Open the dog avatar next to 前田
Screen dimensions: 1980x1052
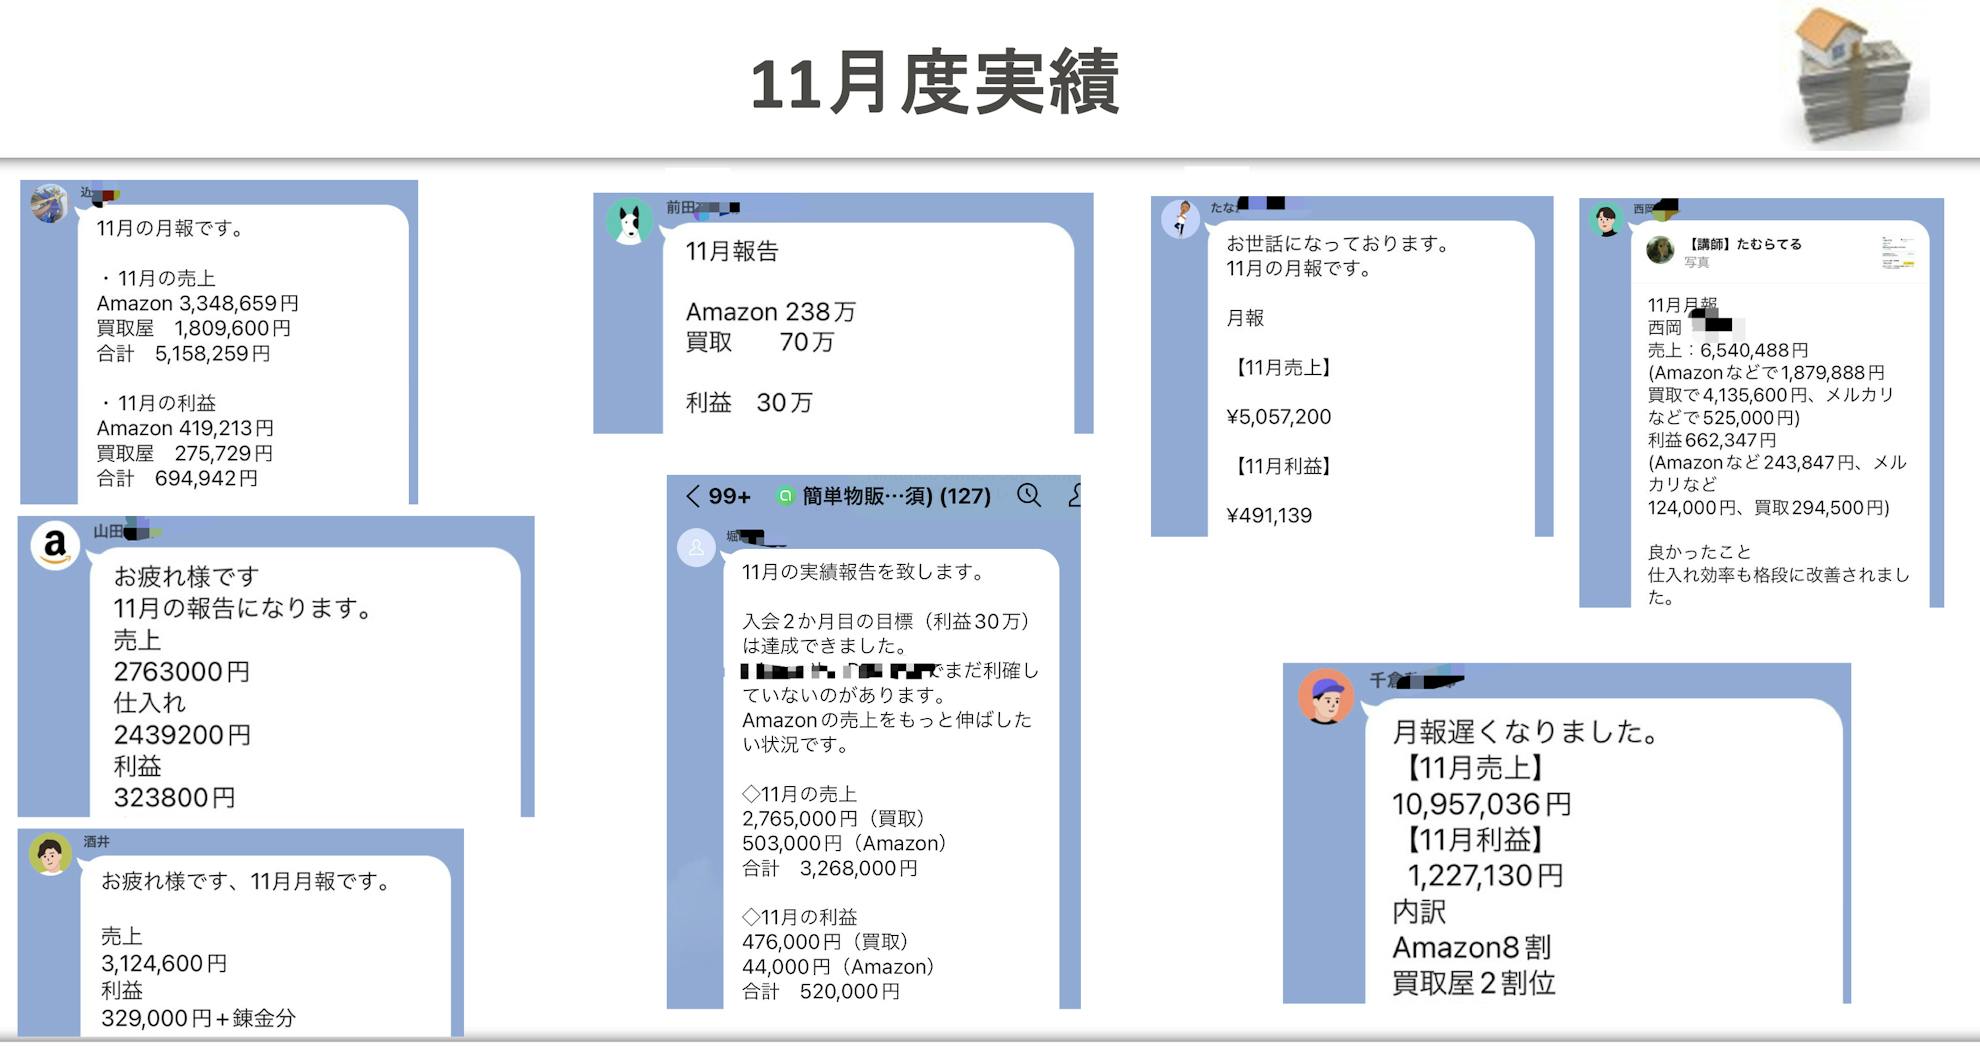click(629, 223)
